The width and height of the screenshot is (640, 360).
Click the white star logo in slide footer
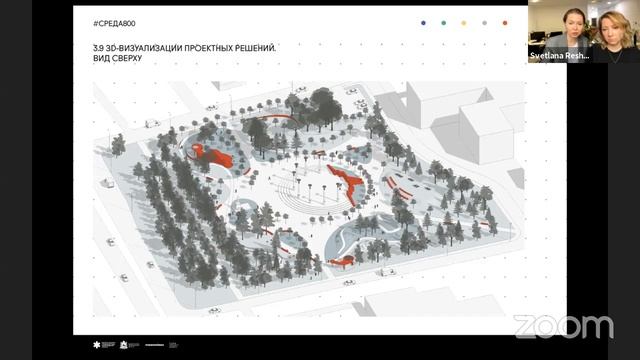pos(97,345)
